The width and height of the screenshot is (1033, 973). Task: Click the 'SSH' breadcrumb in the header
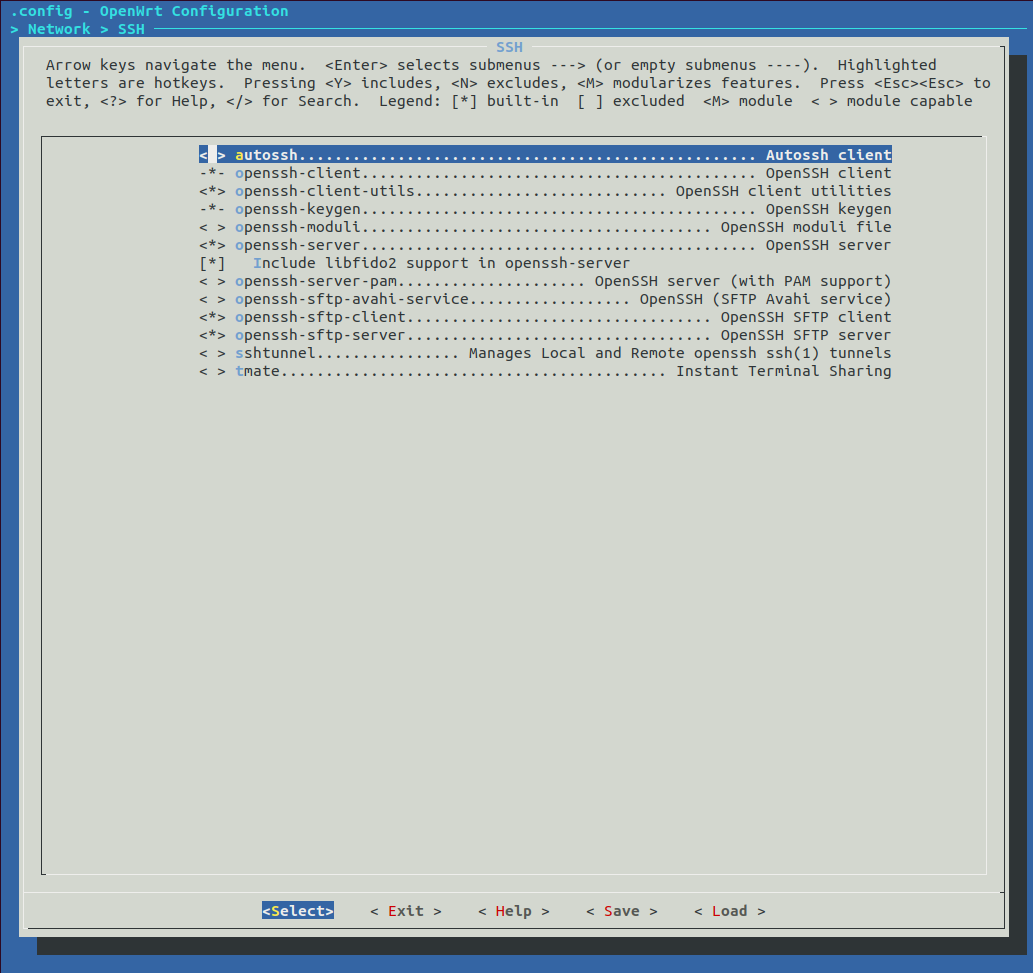point(131,29)
